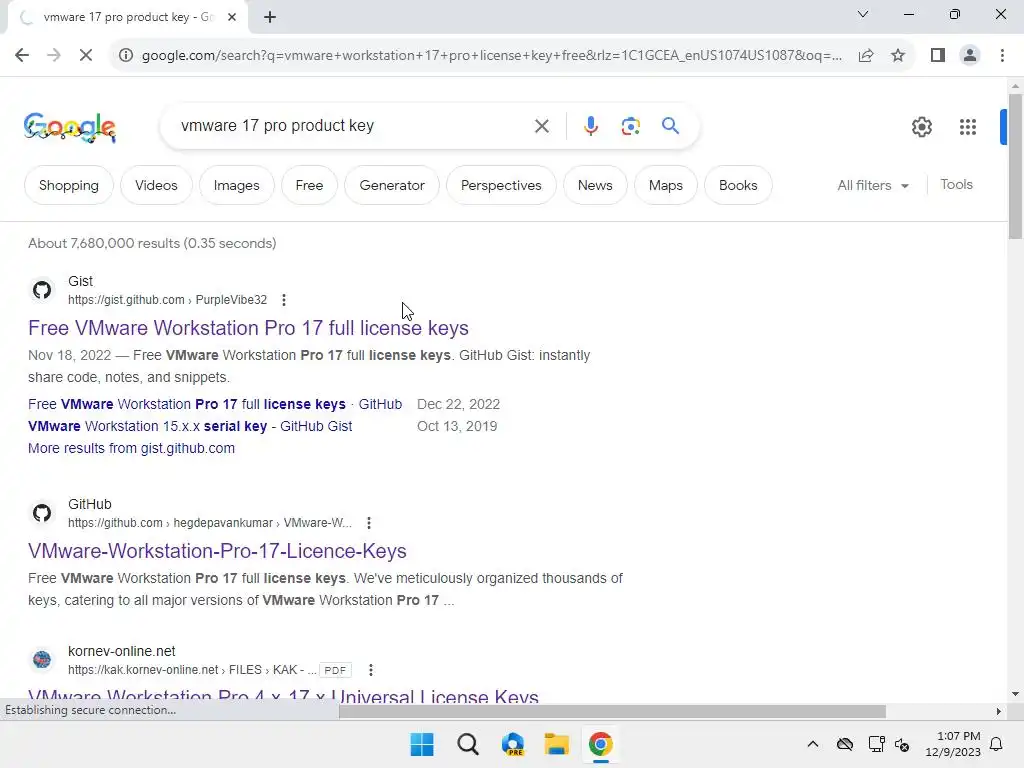Open Dec 22, 2022 sub-result link
Viewport: 1024px width, 768px height.
point(215,404)
